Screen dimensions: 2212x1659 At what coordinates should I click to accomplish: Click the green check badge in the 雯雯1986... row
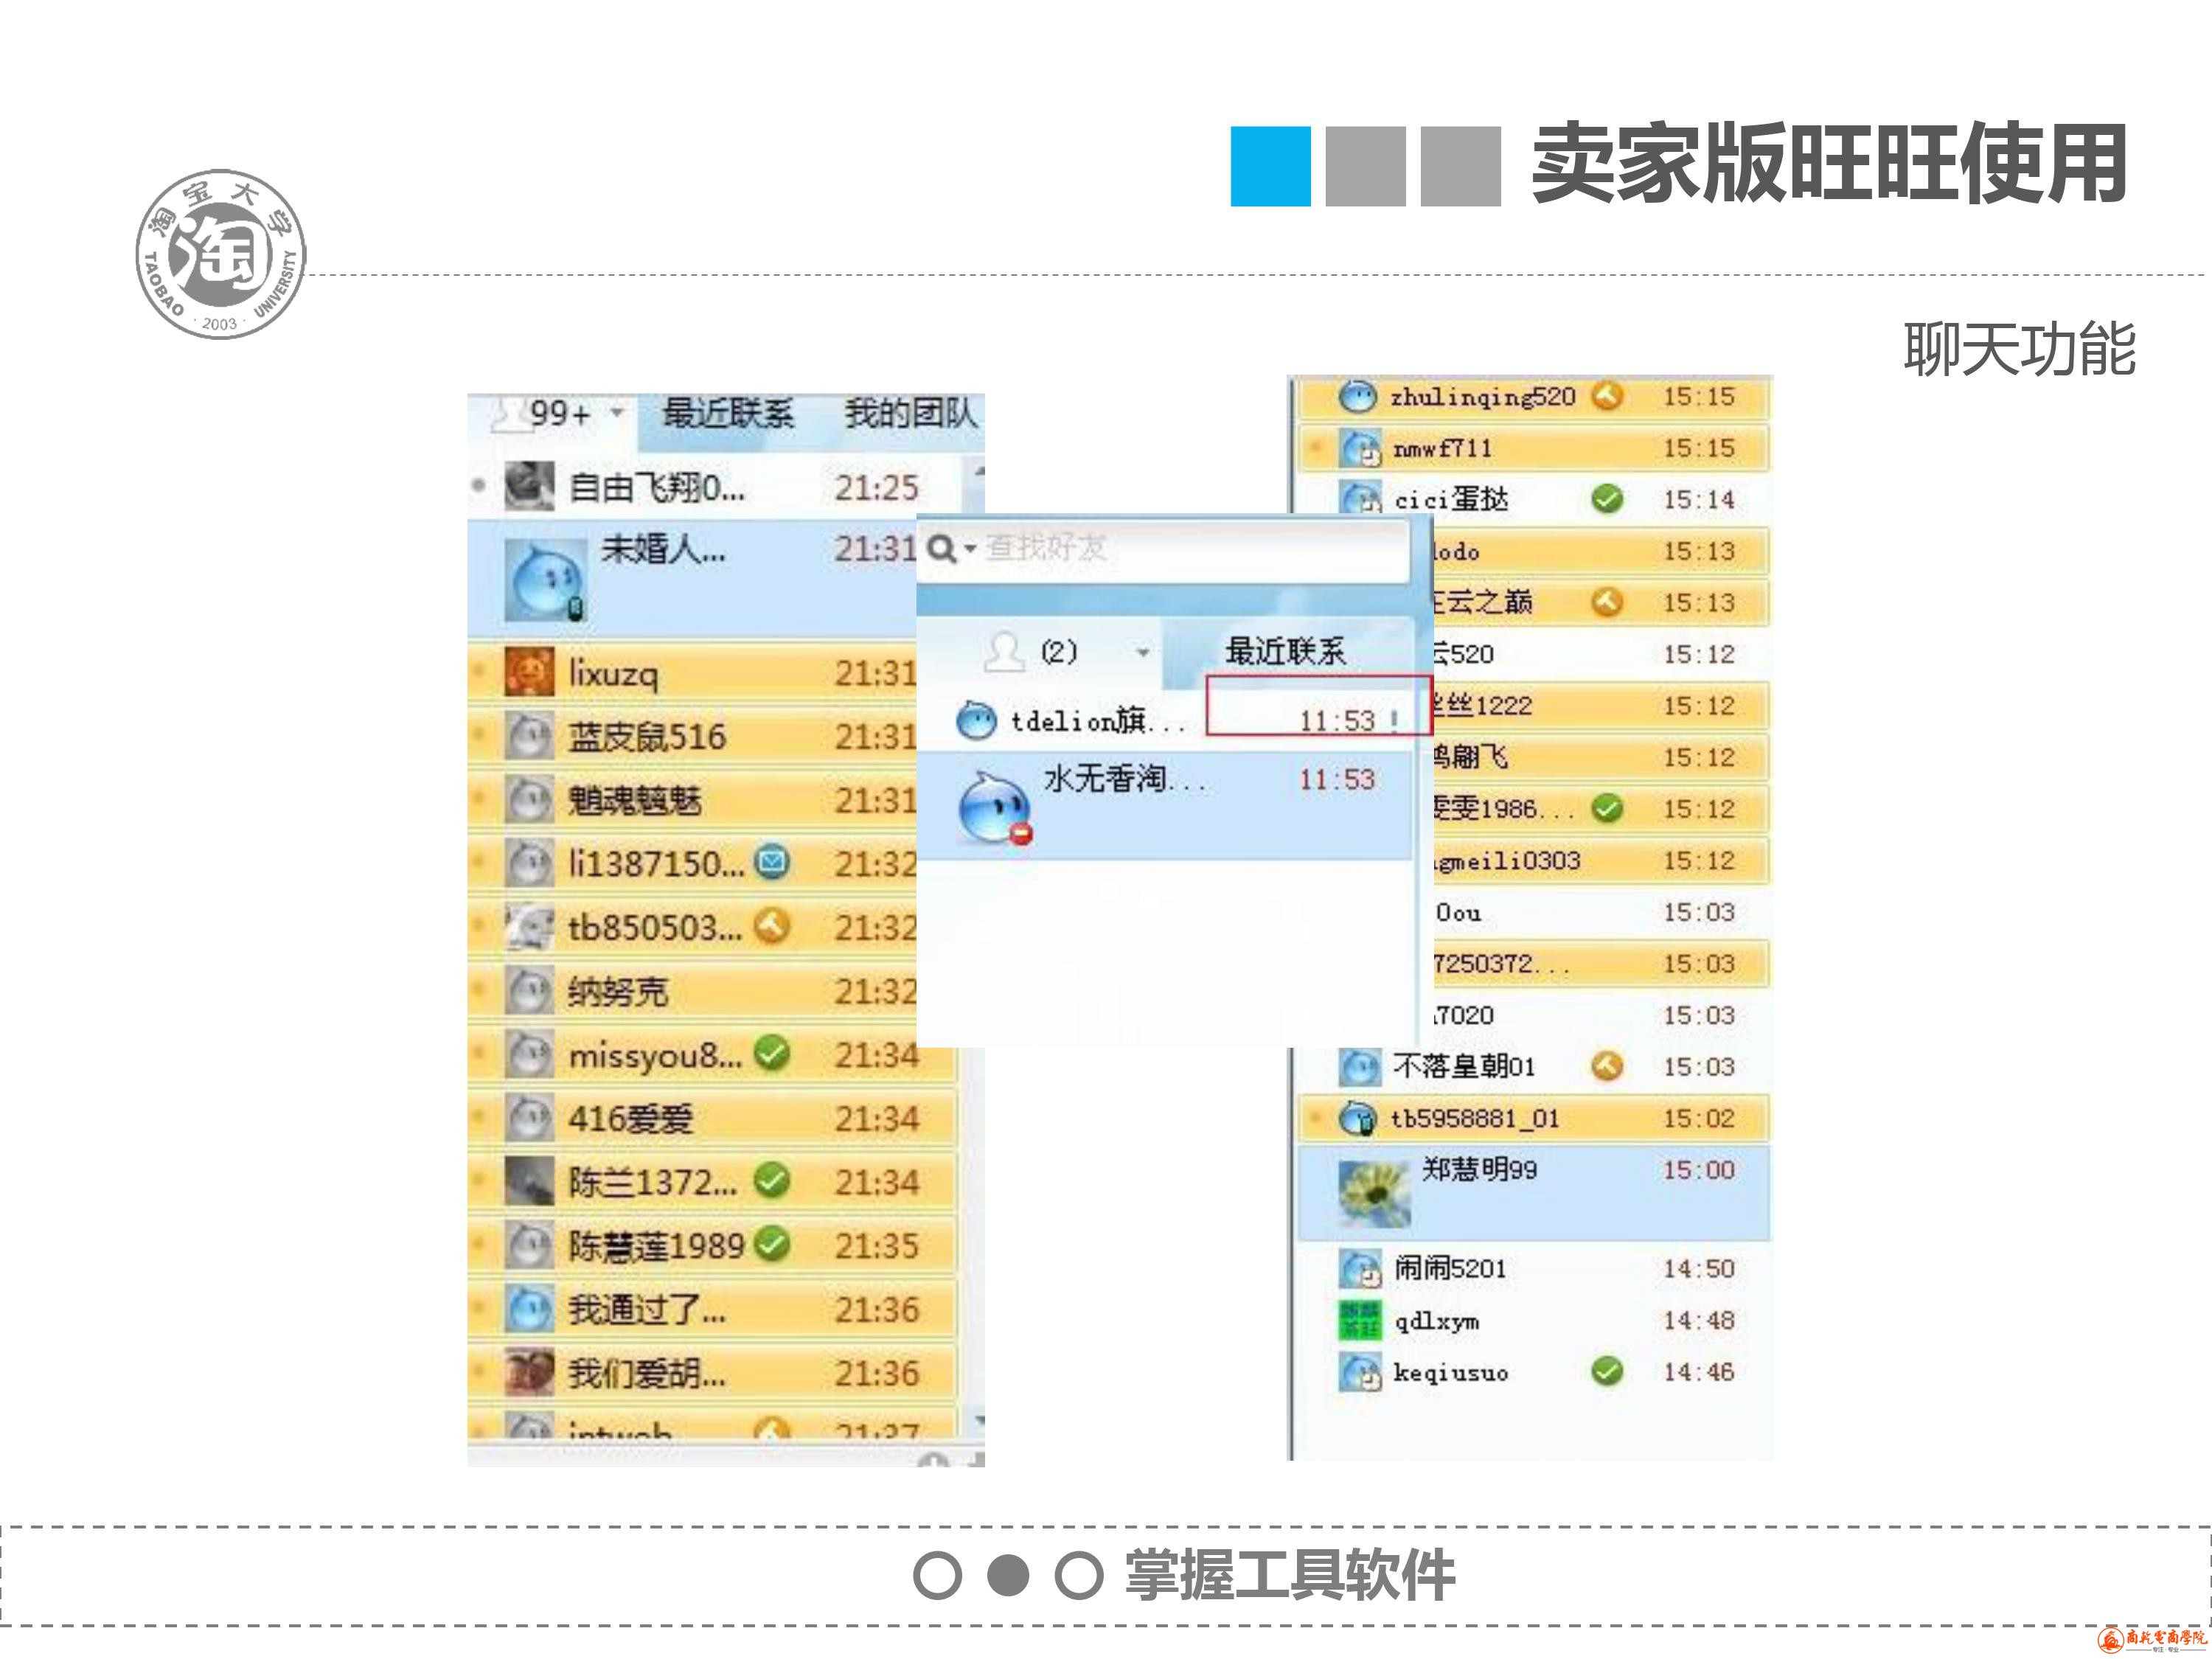coord(1607,808)
